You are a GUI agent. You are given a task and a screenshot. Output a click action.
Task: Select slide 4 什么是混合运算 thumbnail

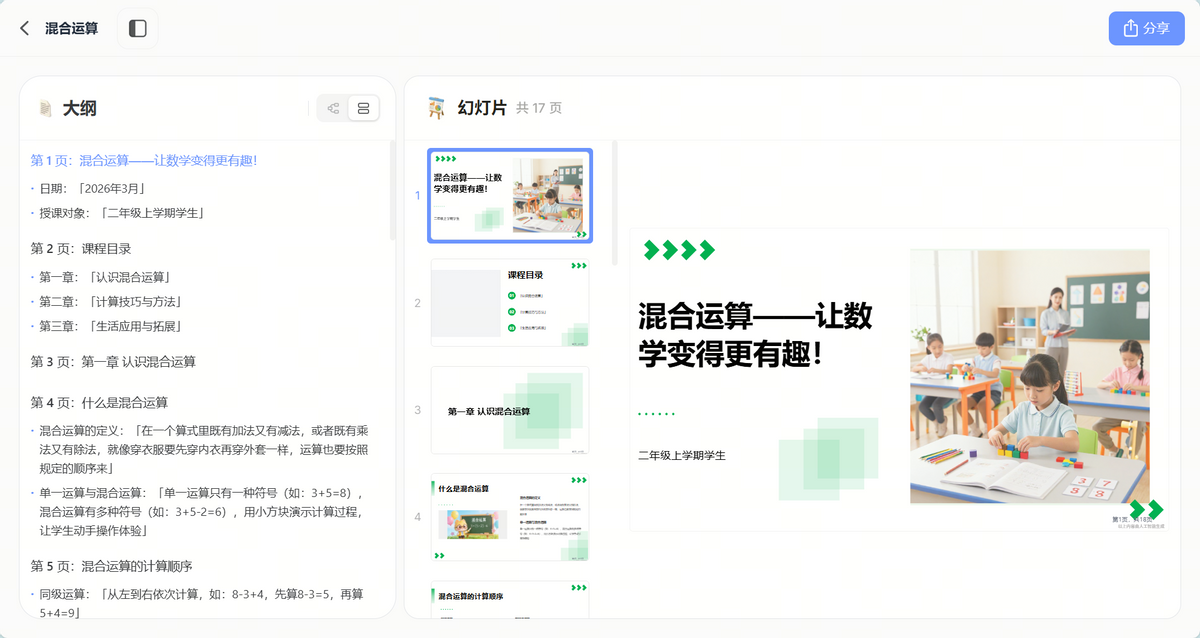(x=510, y=517)
